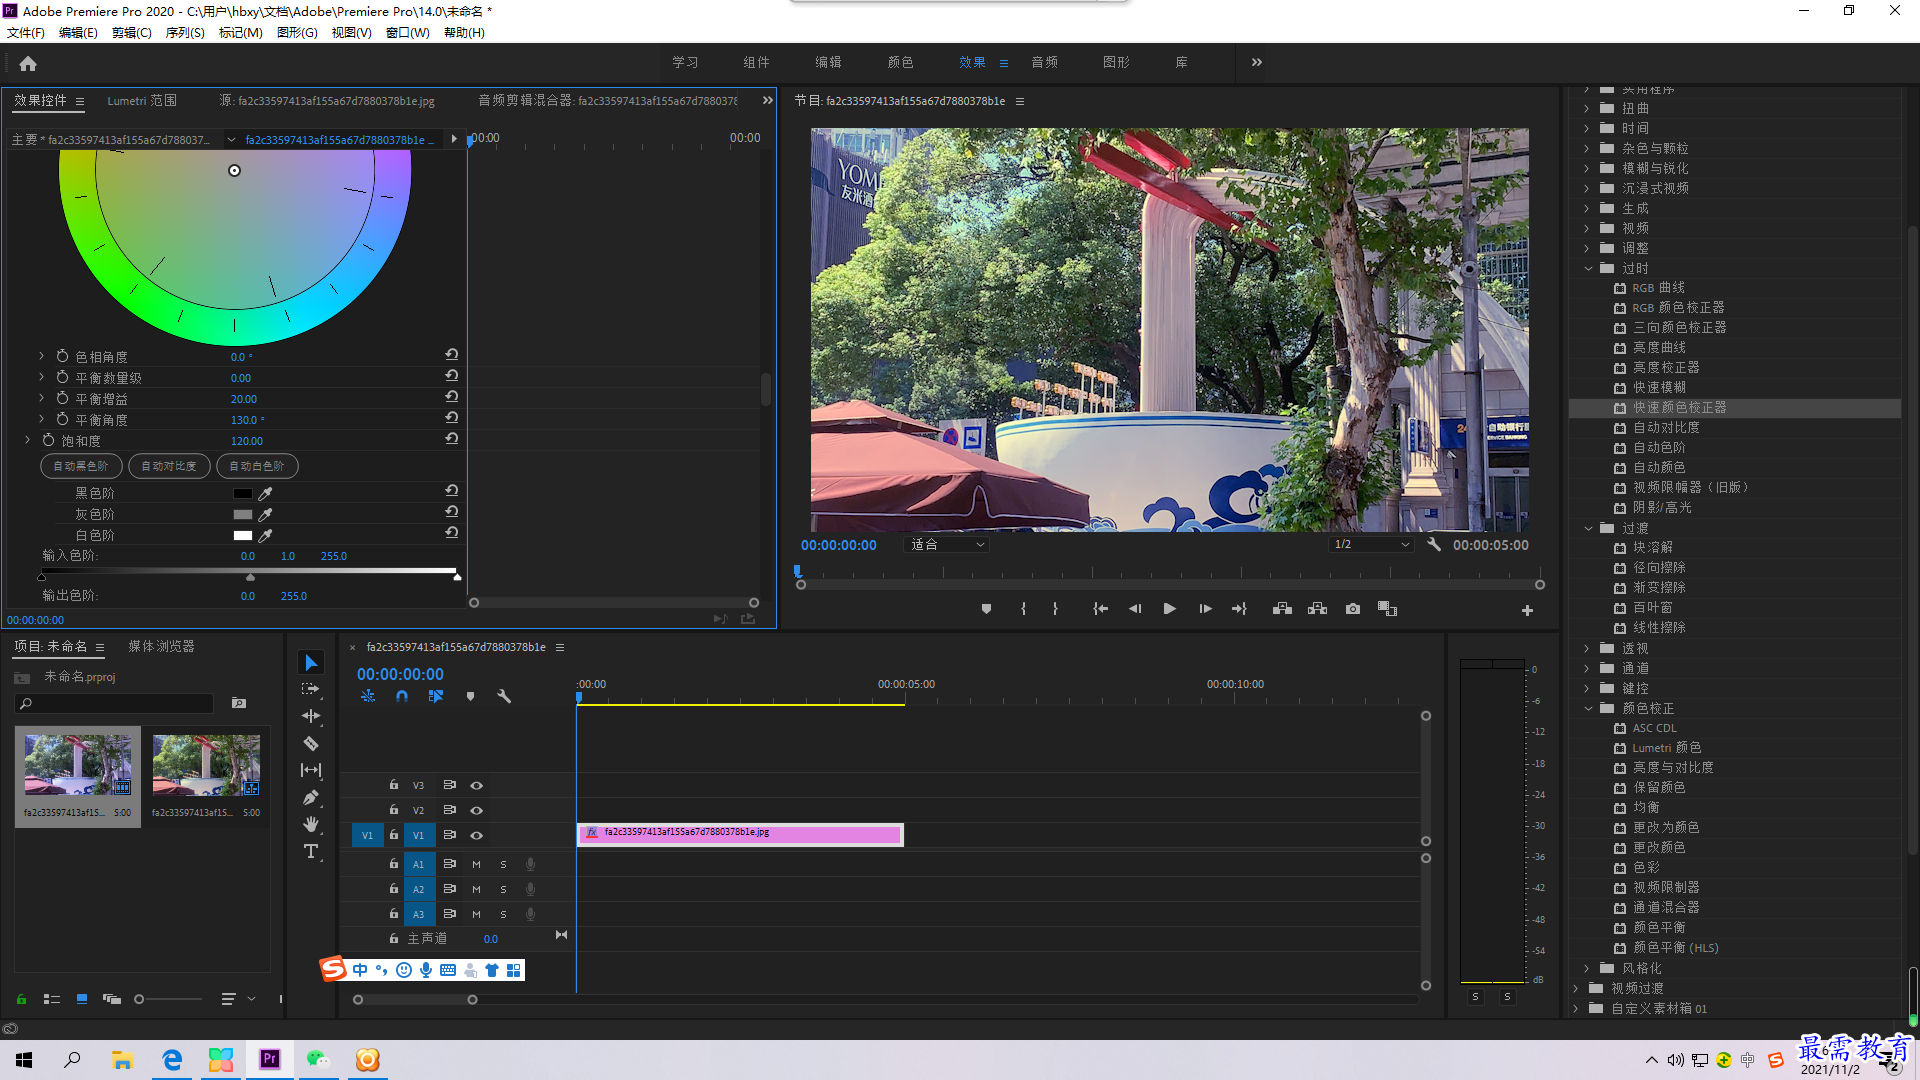Click the Play button in Program monitor
1920x1080 pixels.
pyautogui.click(x=1169, y=609)
